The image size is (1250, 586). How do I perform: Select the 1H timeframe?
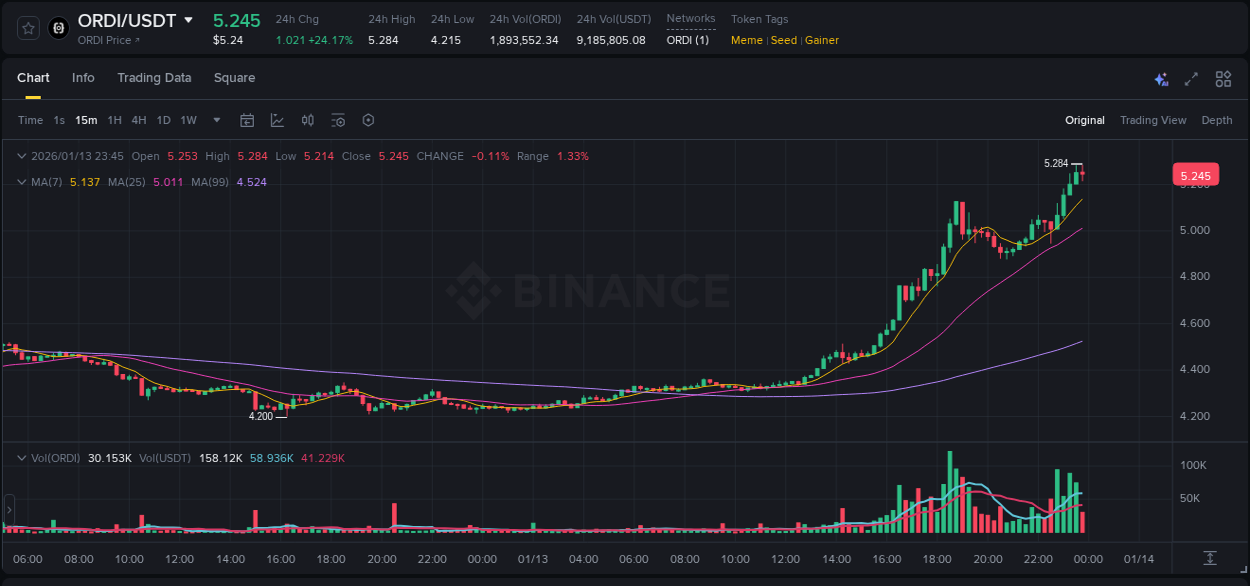pyautogui.click(x=113, y=119)
